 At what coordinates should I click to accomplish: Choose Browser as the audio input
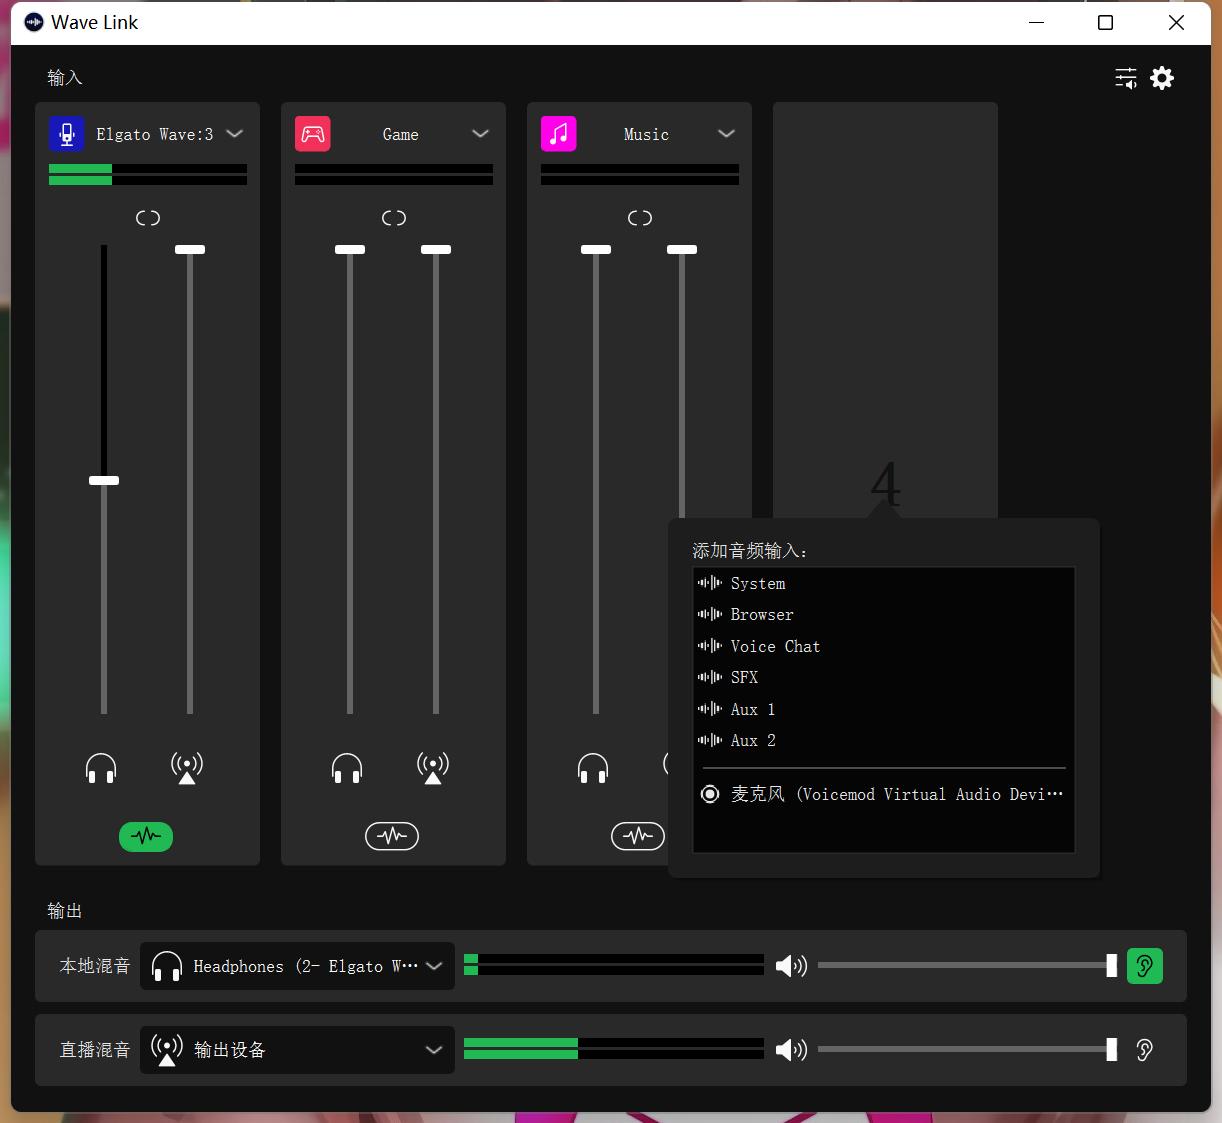pyautogui.click(x=762, y=615)
